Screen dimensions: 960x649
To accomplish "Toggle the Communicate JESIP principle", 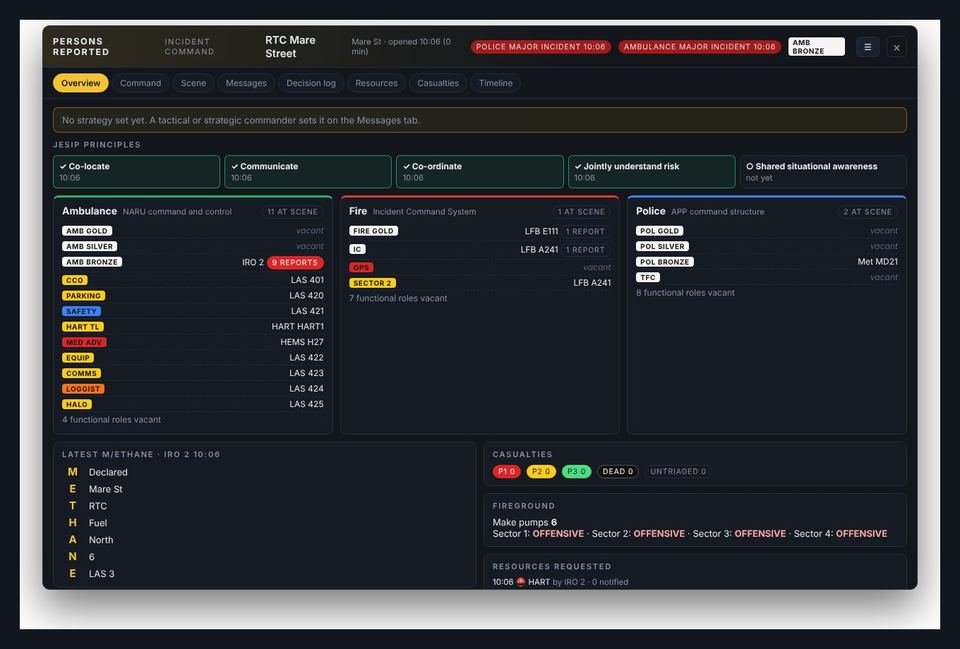I will click(308, 171).
